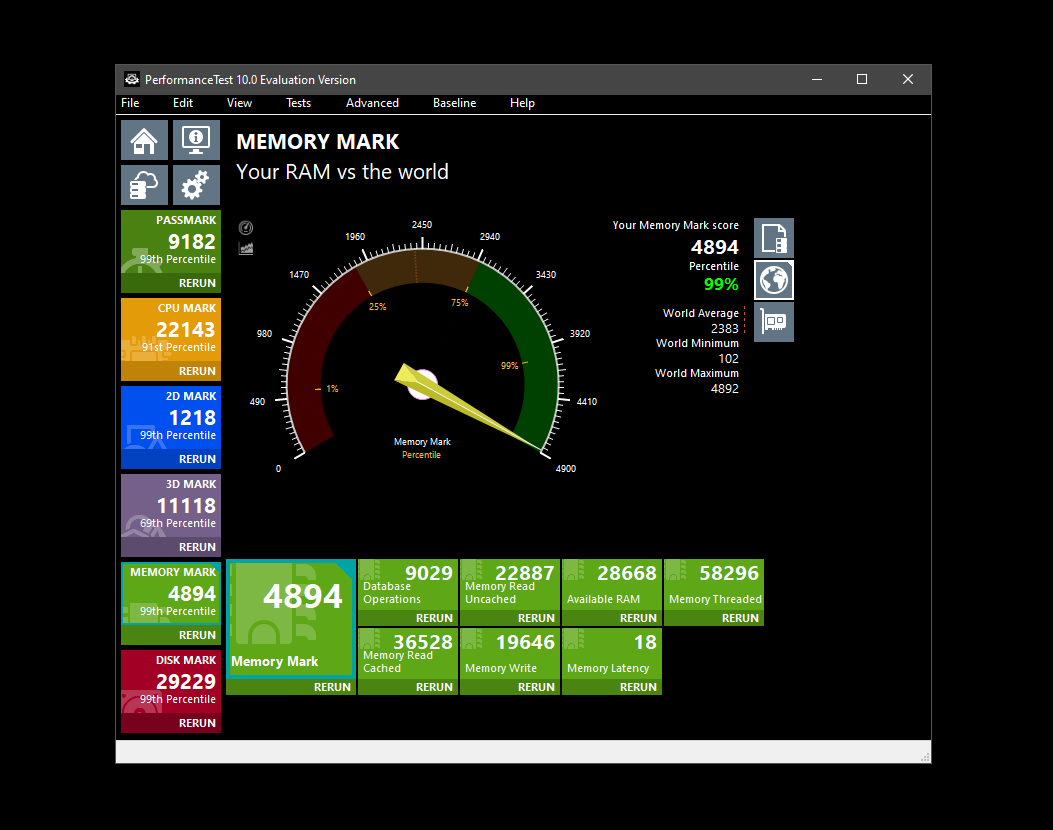Open the settings gears icon
Screen dimensions: 1053x830
pos(196,185)
